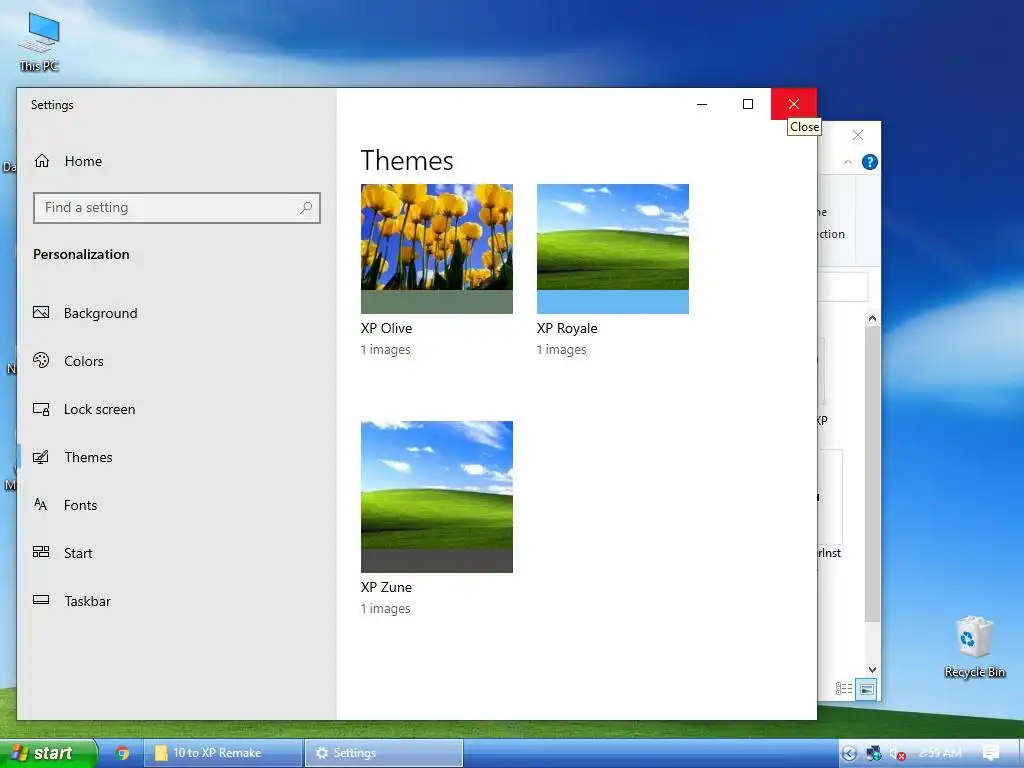Open Background personalization page

(176, 313)
